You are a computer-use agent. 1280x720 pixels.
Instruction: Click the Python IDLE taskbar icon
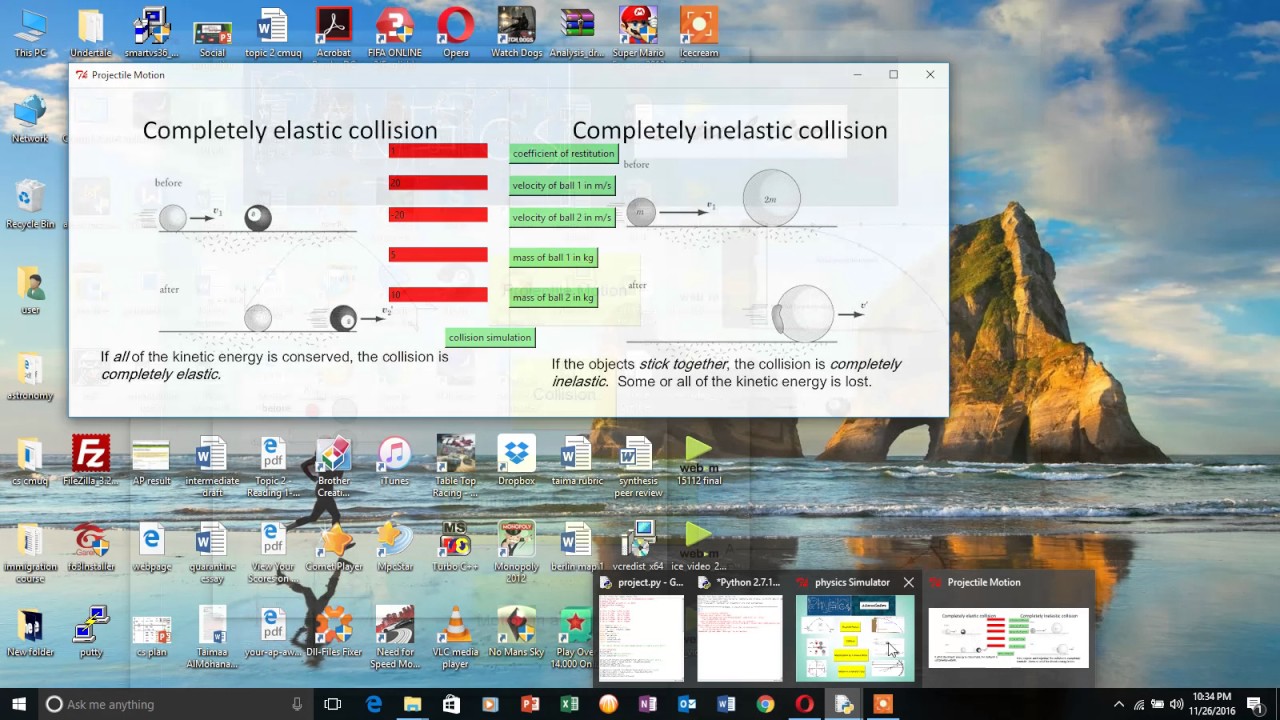[x=844, y=704]
